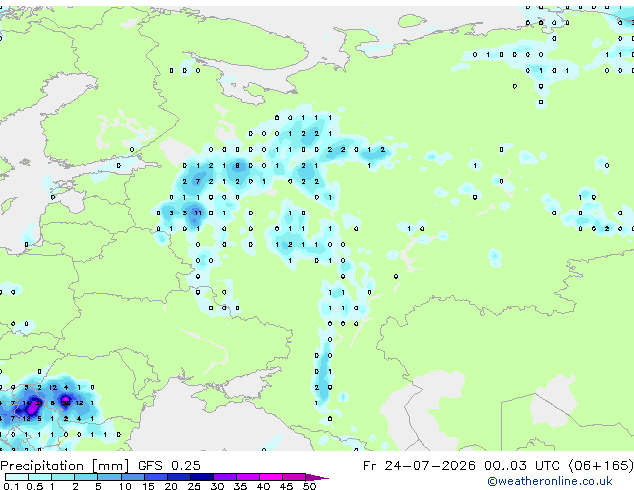Open the weatheronline.co.uk copyright link
Image resolution: width=634 pixels, height=490 pixels.
click(550, 481)
